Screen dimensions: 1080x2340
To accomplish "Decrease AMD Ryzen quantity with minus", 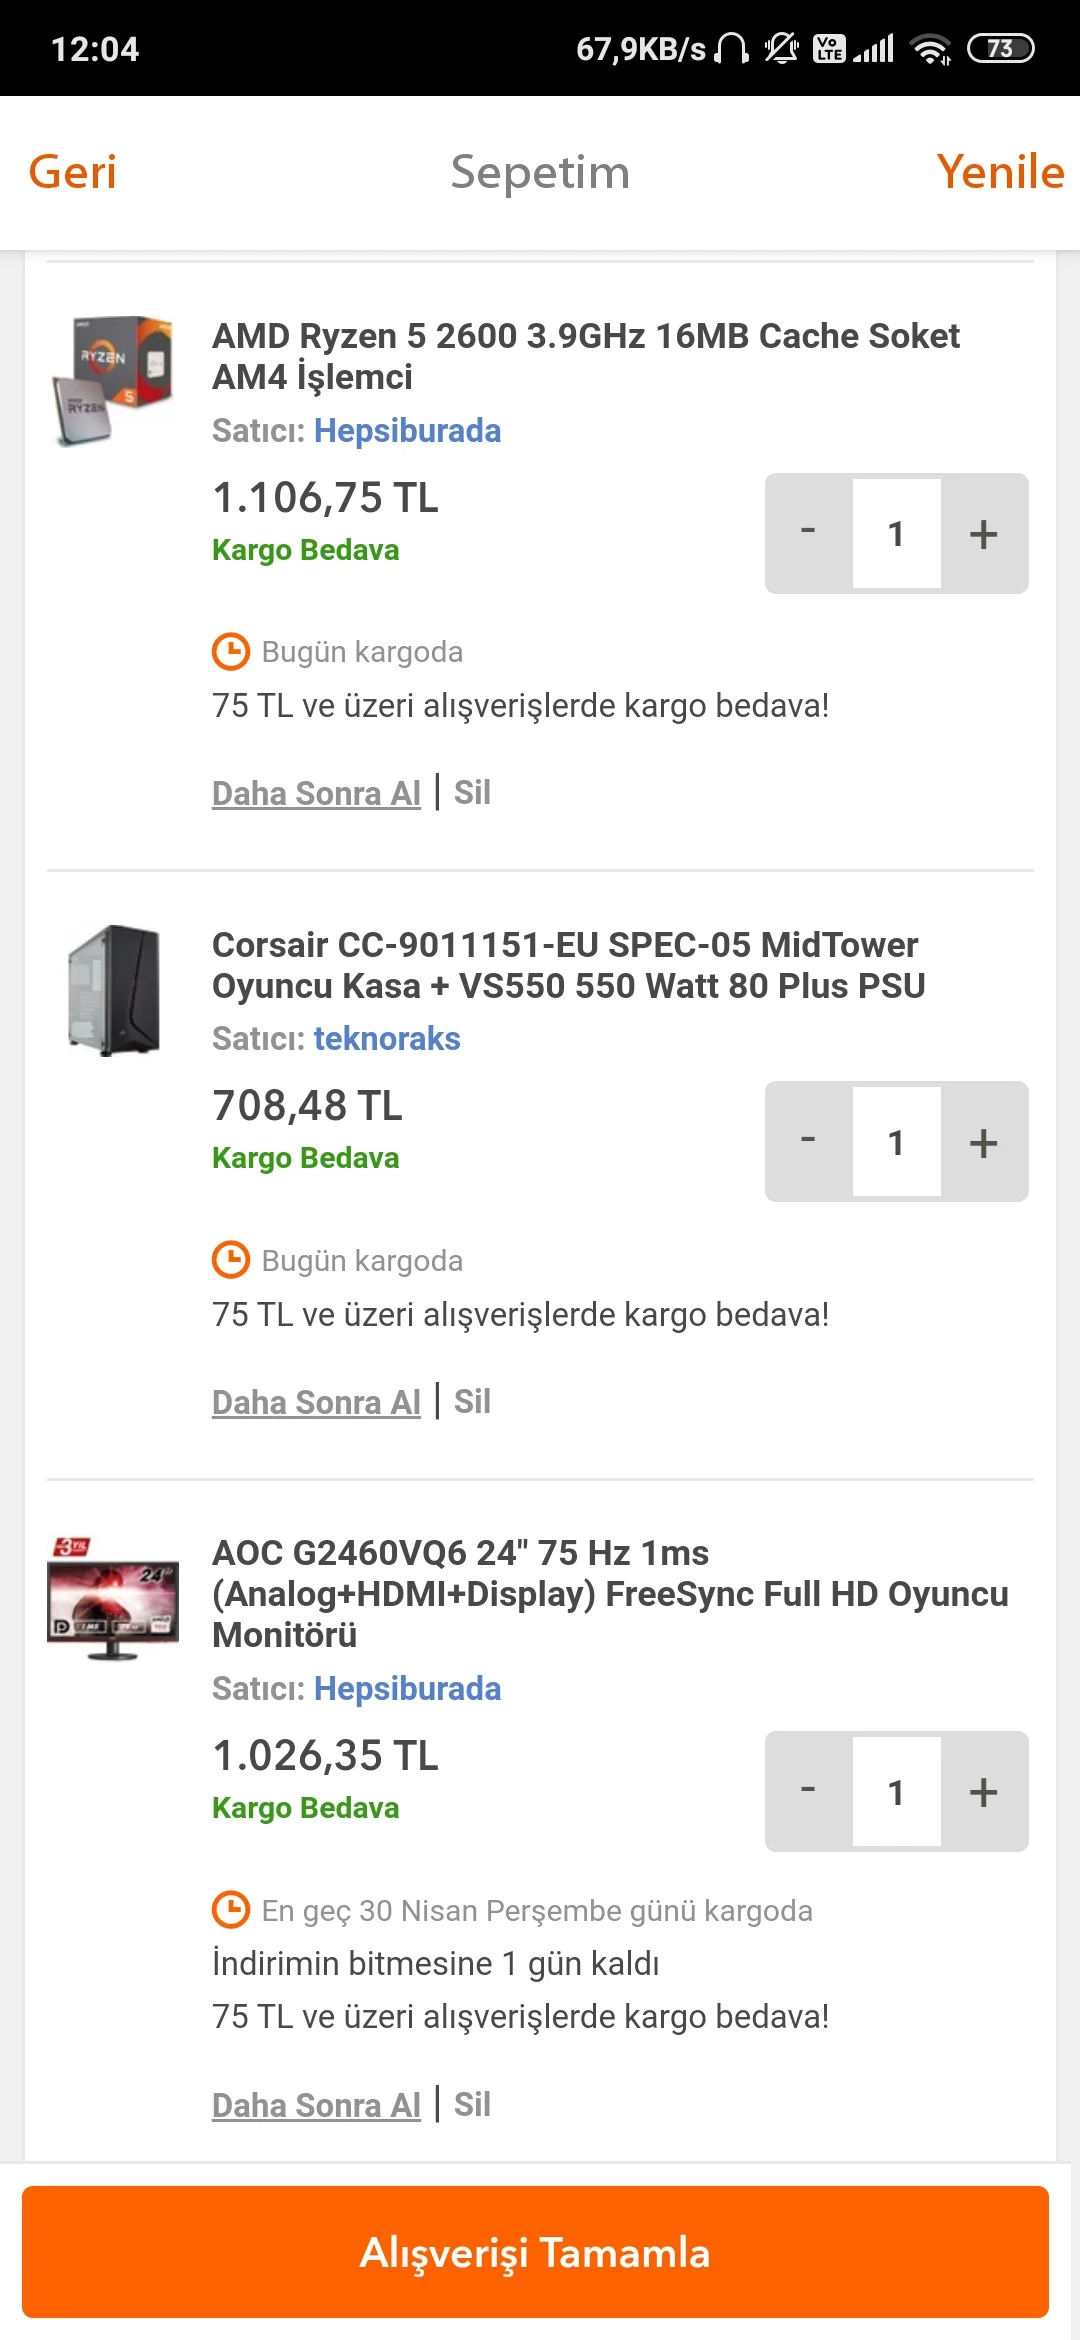I will (x=808, y=534).
